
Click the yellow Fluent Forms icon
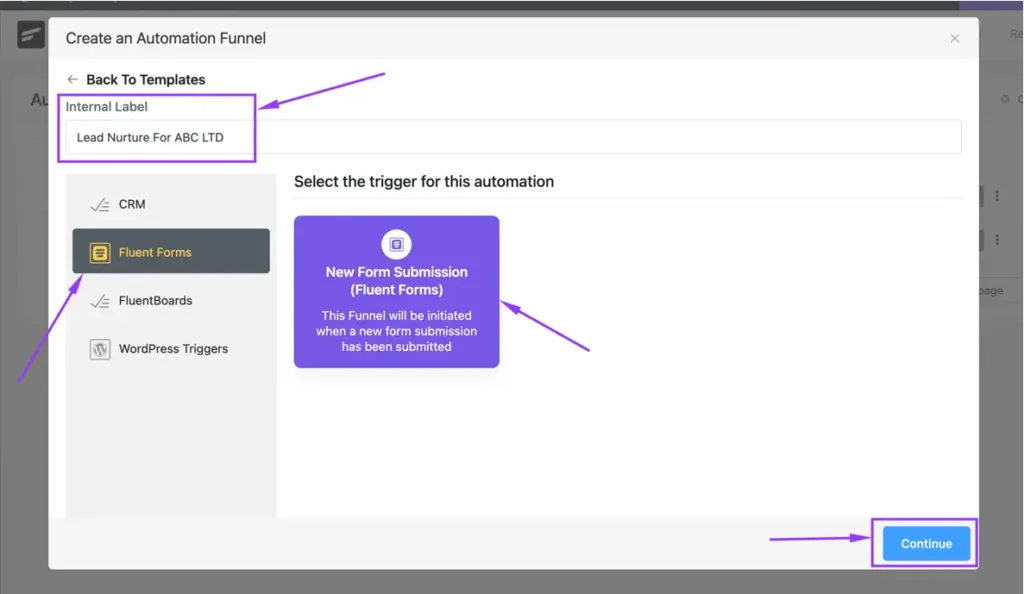coord(100,253)
